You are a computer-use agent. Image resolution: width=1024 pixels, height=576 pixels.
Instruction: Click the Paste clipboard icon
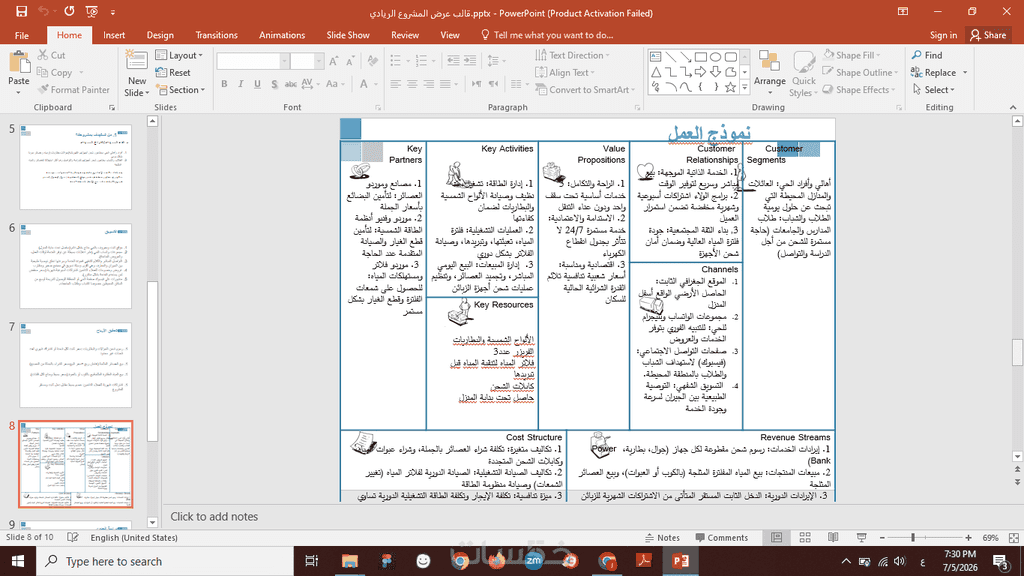pyautogui.click(x=19, y=63)
